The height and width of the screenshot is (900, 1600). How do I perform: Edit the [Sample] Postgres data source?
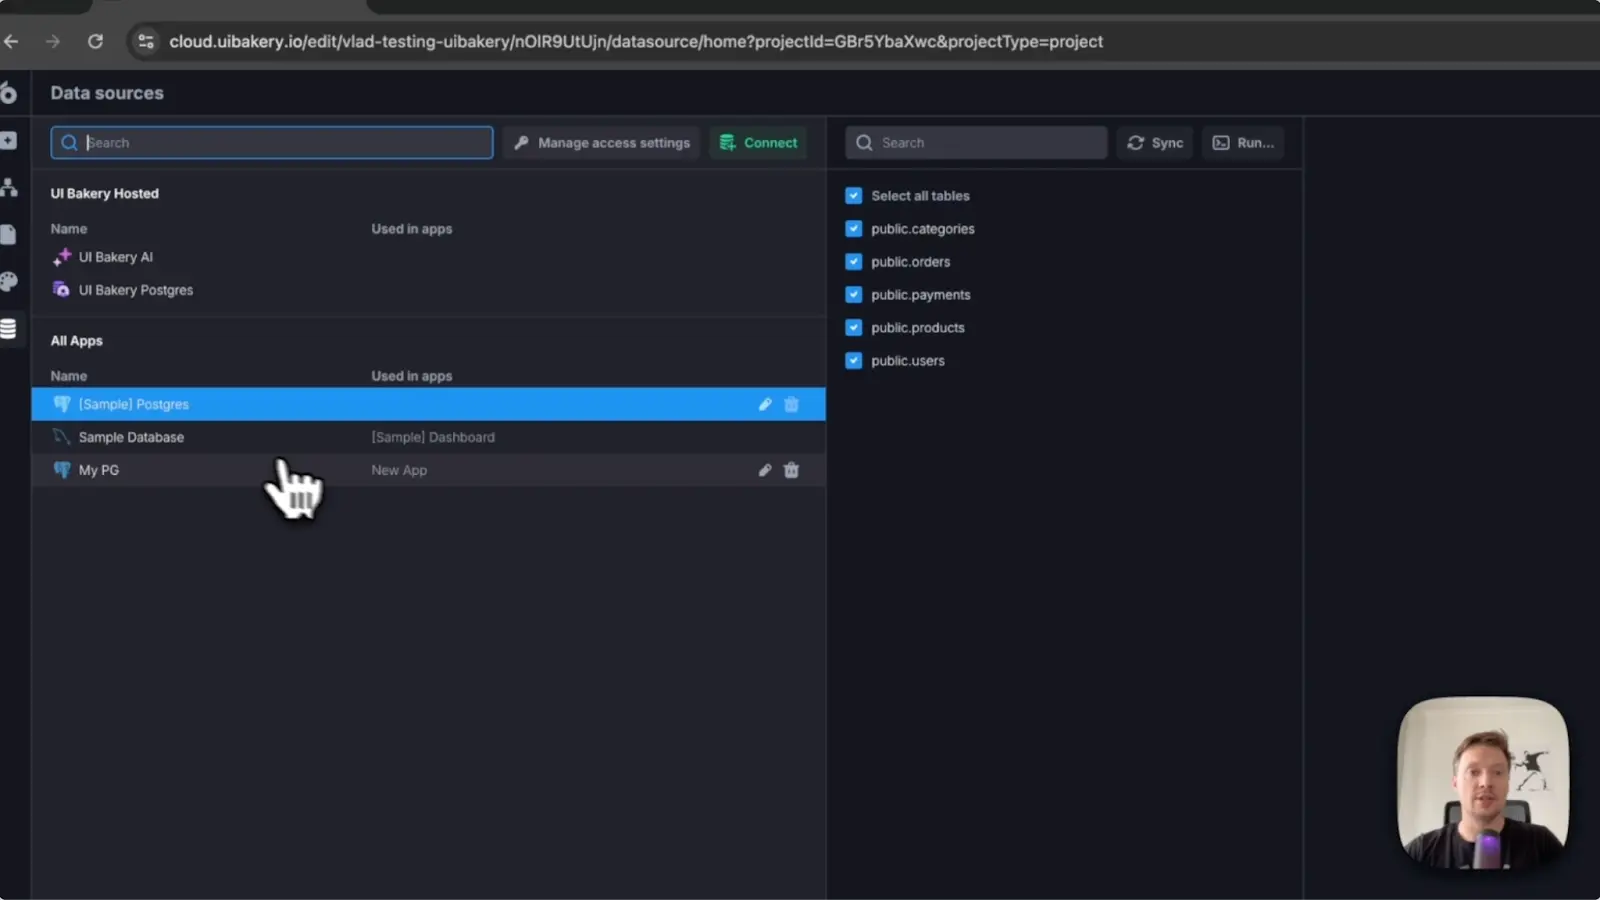(765, 404)
